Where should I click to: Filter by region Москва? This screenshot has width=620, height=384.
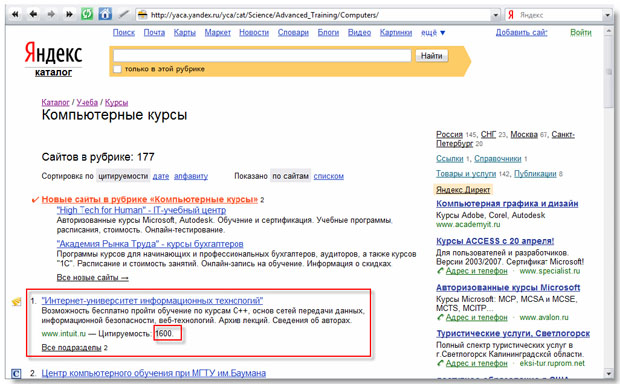tap(524, 134)
